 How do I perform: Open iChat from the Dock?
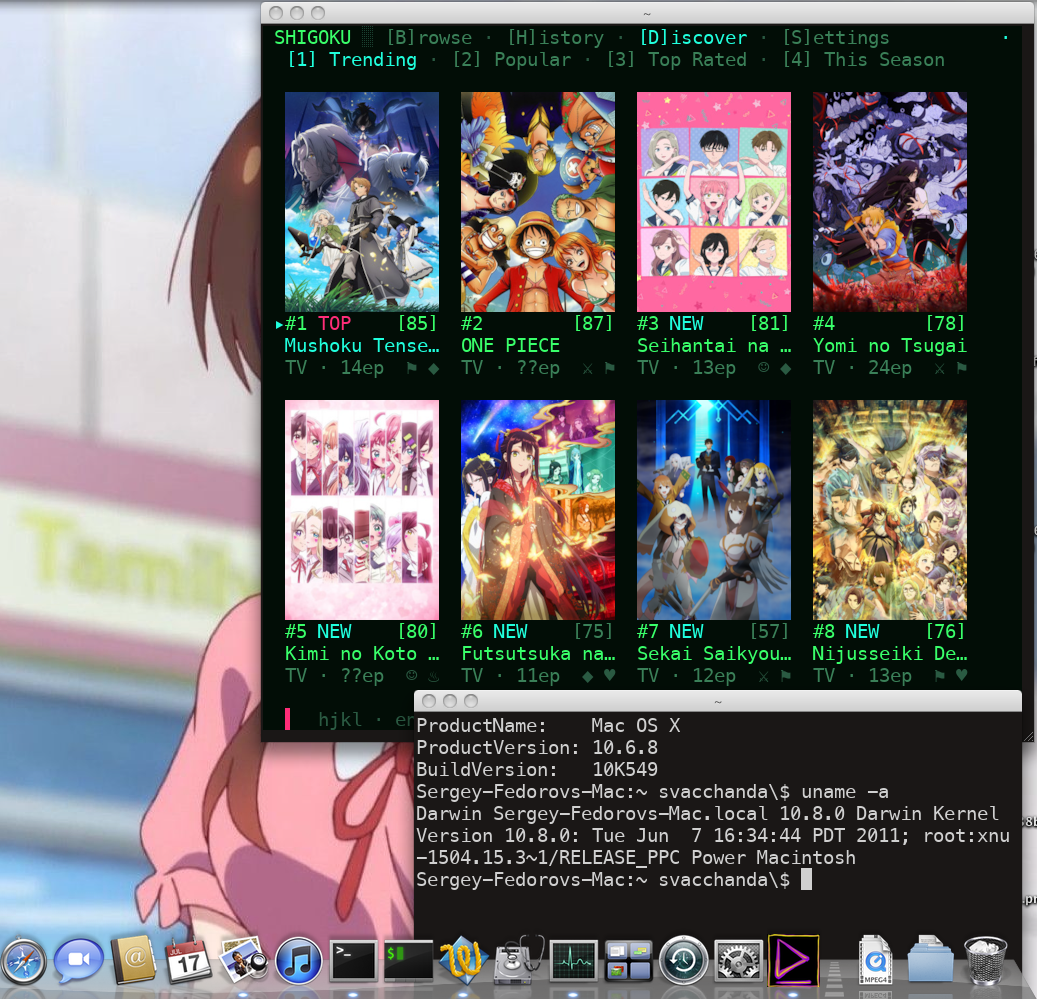point(79,961)
